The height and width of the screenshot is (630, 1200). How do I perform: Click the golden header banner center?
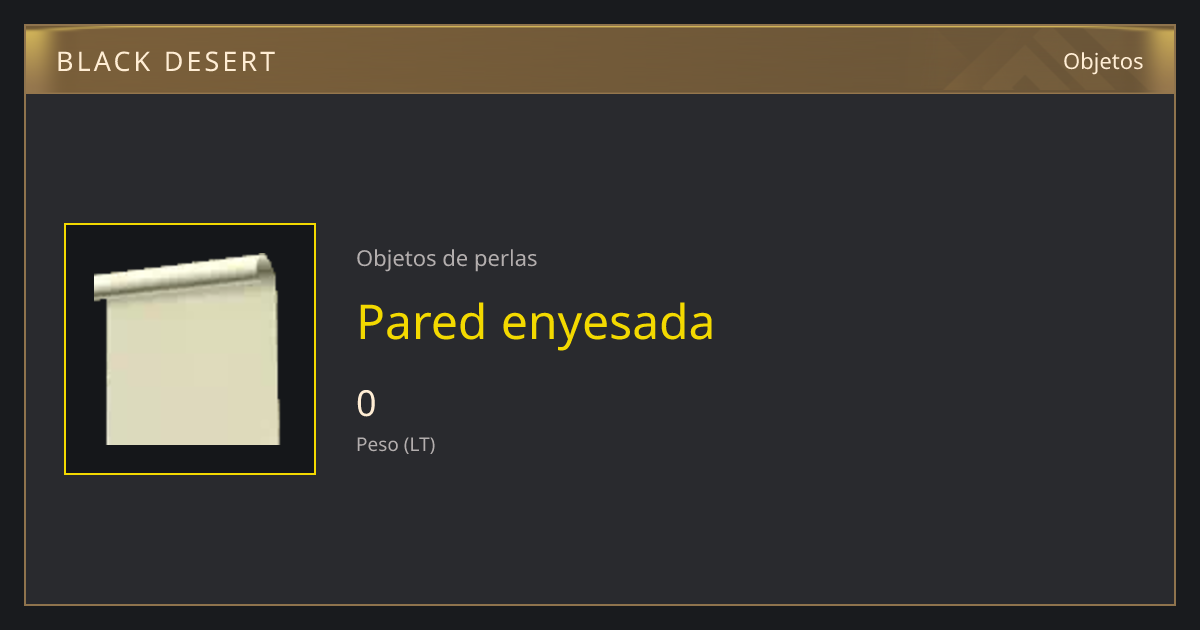coord(600,60)
